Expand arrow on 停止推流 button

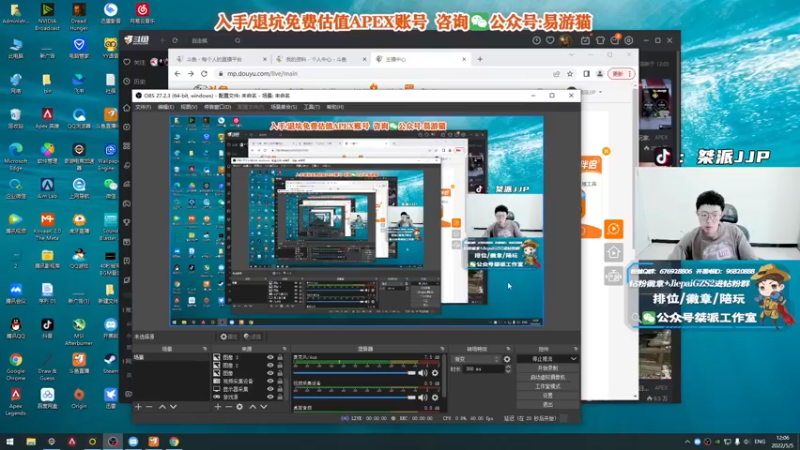pyautogui.click(x=573, y=359)
